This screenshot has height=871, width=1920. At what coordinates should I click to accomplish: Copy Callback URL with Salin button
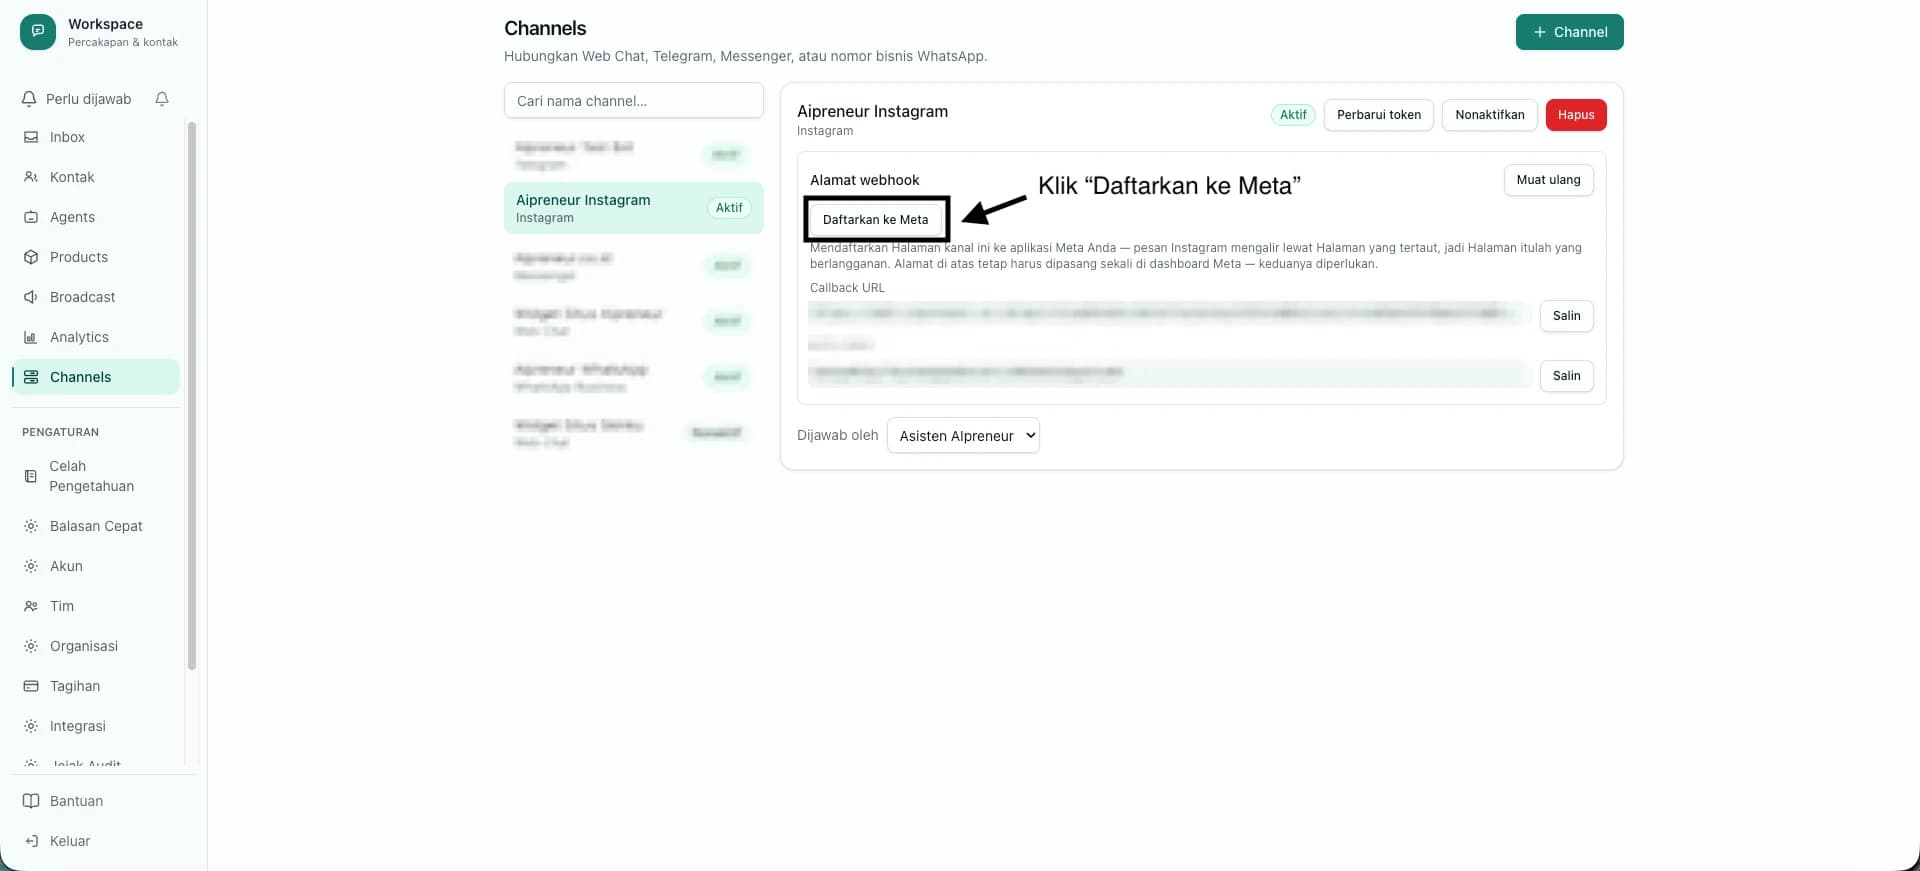[1566, 316]
